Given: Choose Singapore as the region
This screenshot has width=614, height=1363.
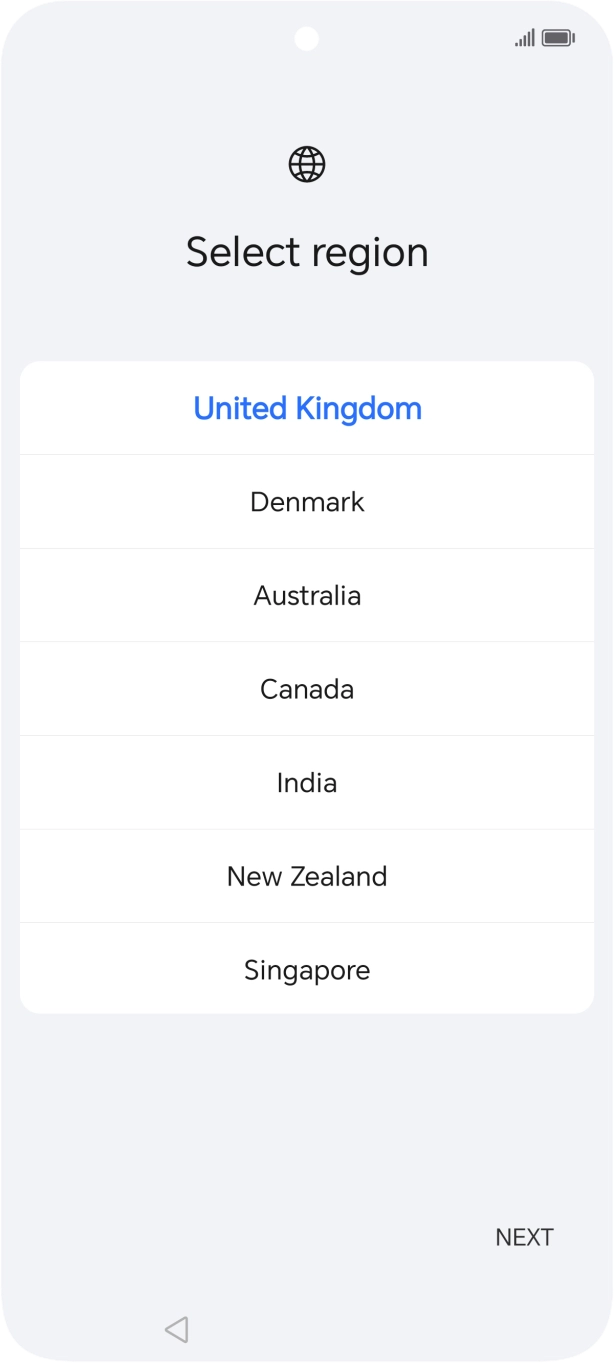Looking at the screenshot, I should point(307,969).
